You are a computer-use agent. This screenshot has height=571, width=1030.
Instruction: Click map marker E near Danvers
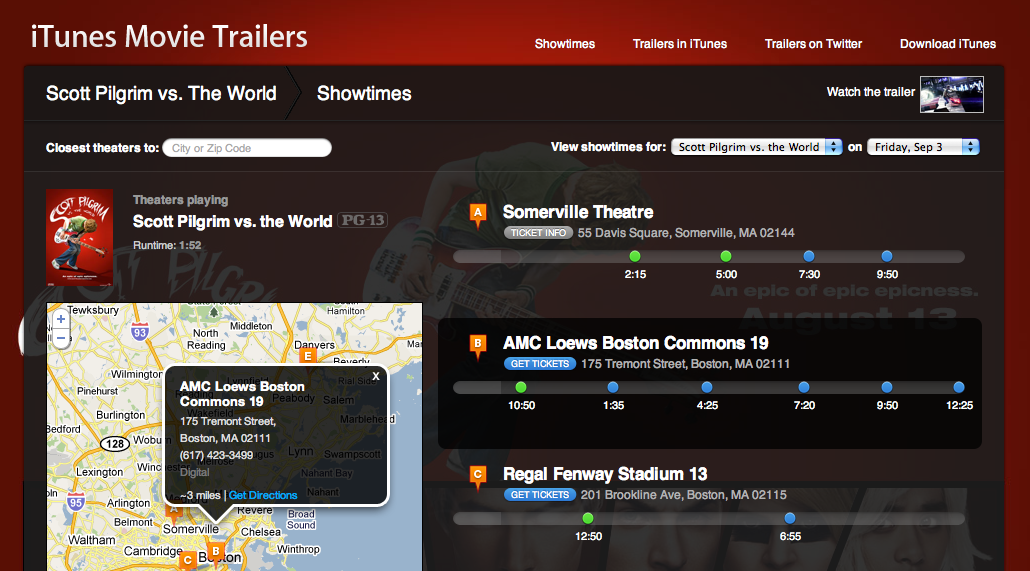tap(307, 357)
